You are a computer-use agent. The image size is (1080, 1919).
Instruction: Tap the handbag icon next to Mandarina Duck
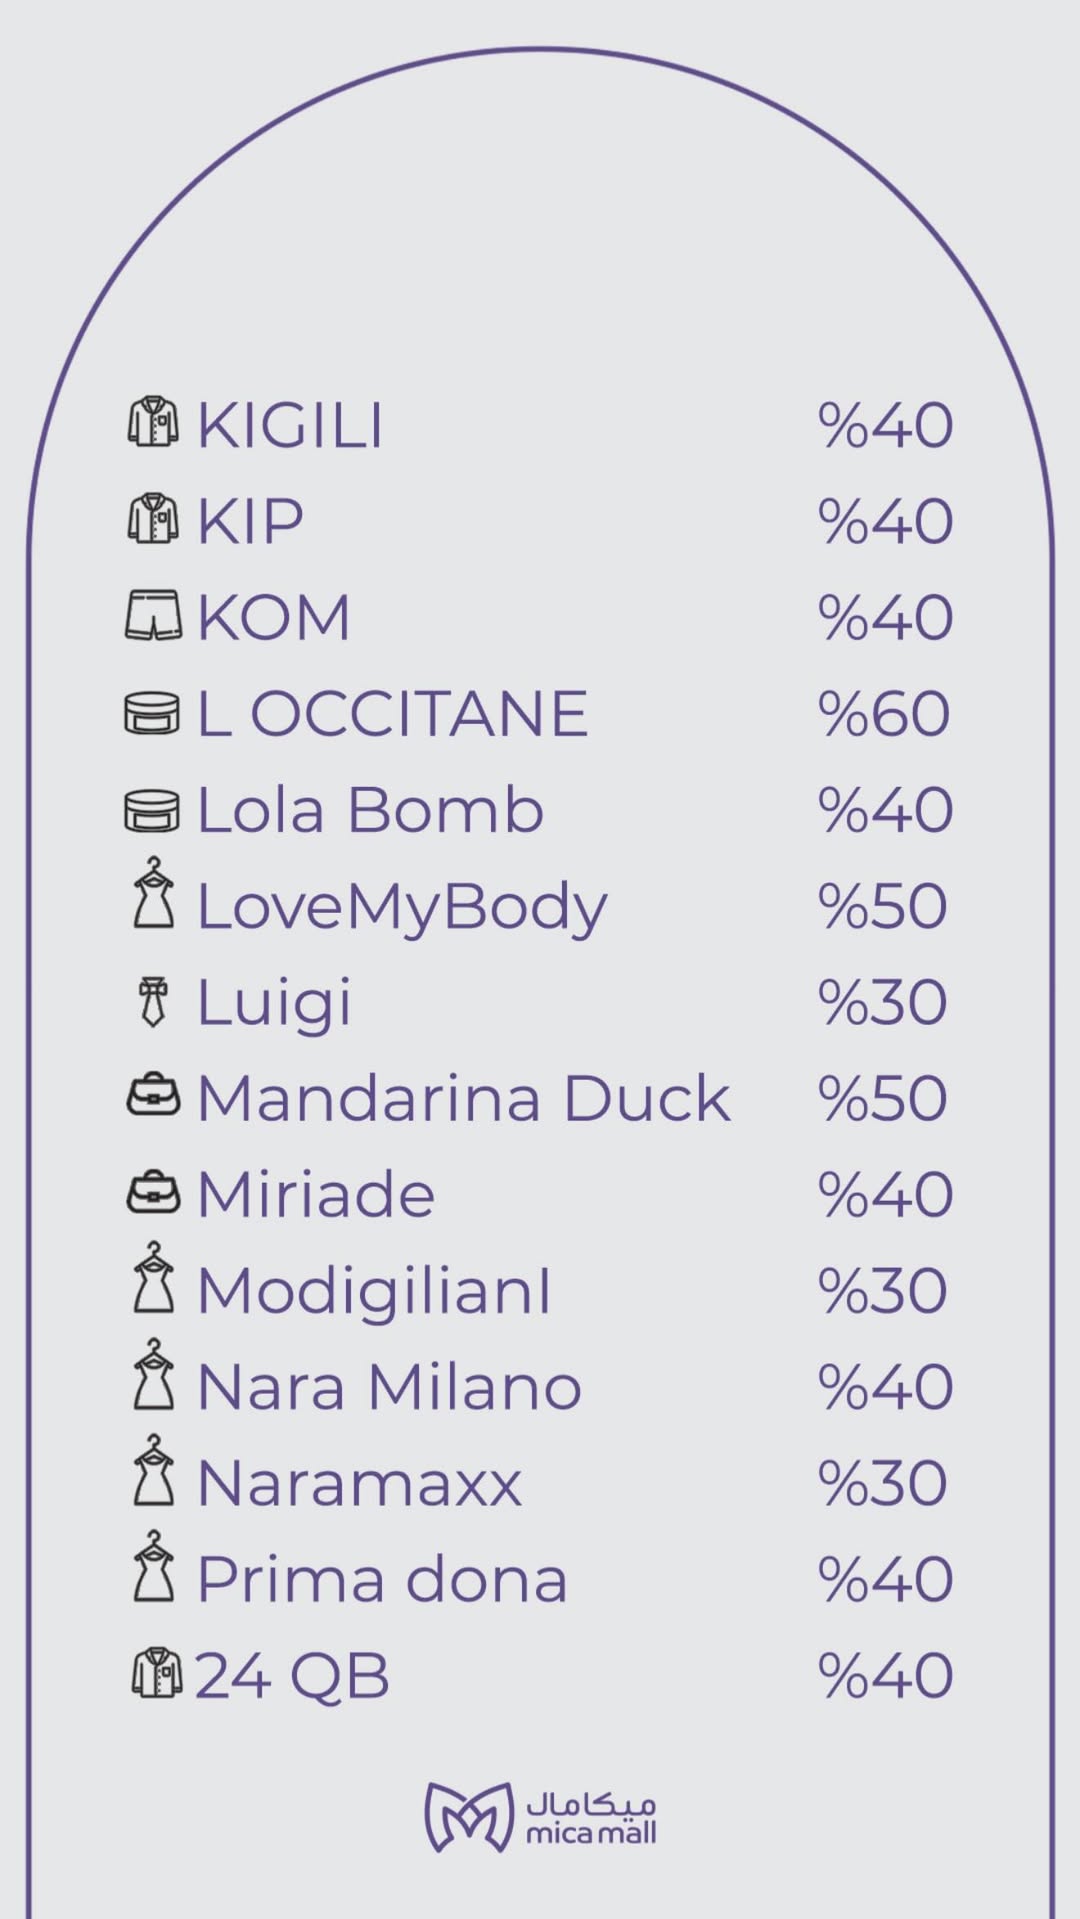[x=154, y=1096]
